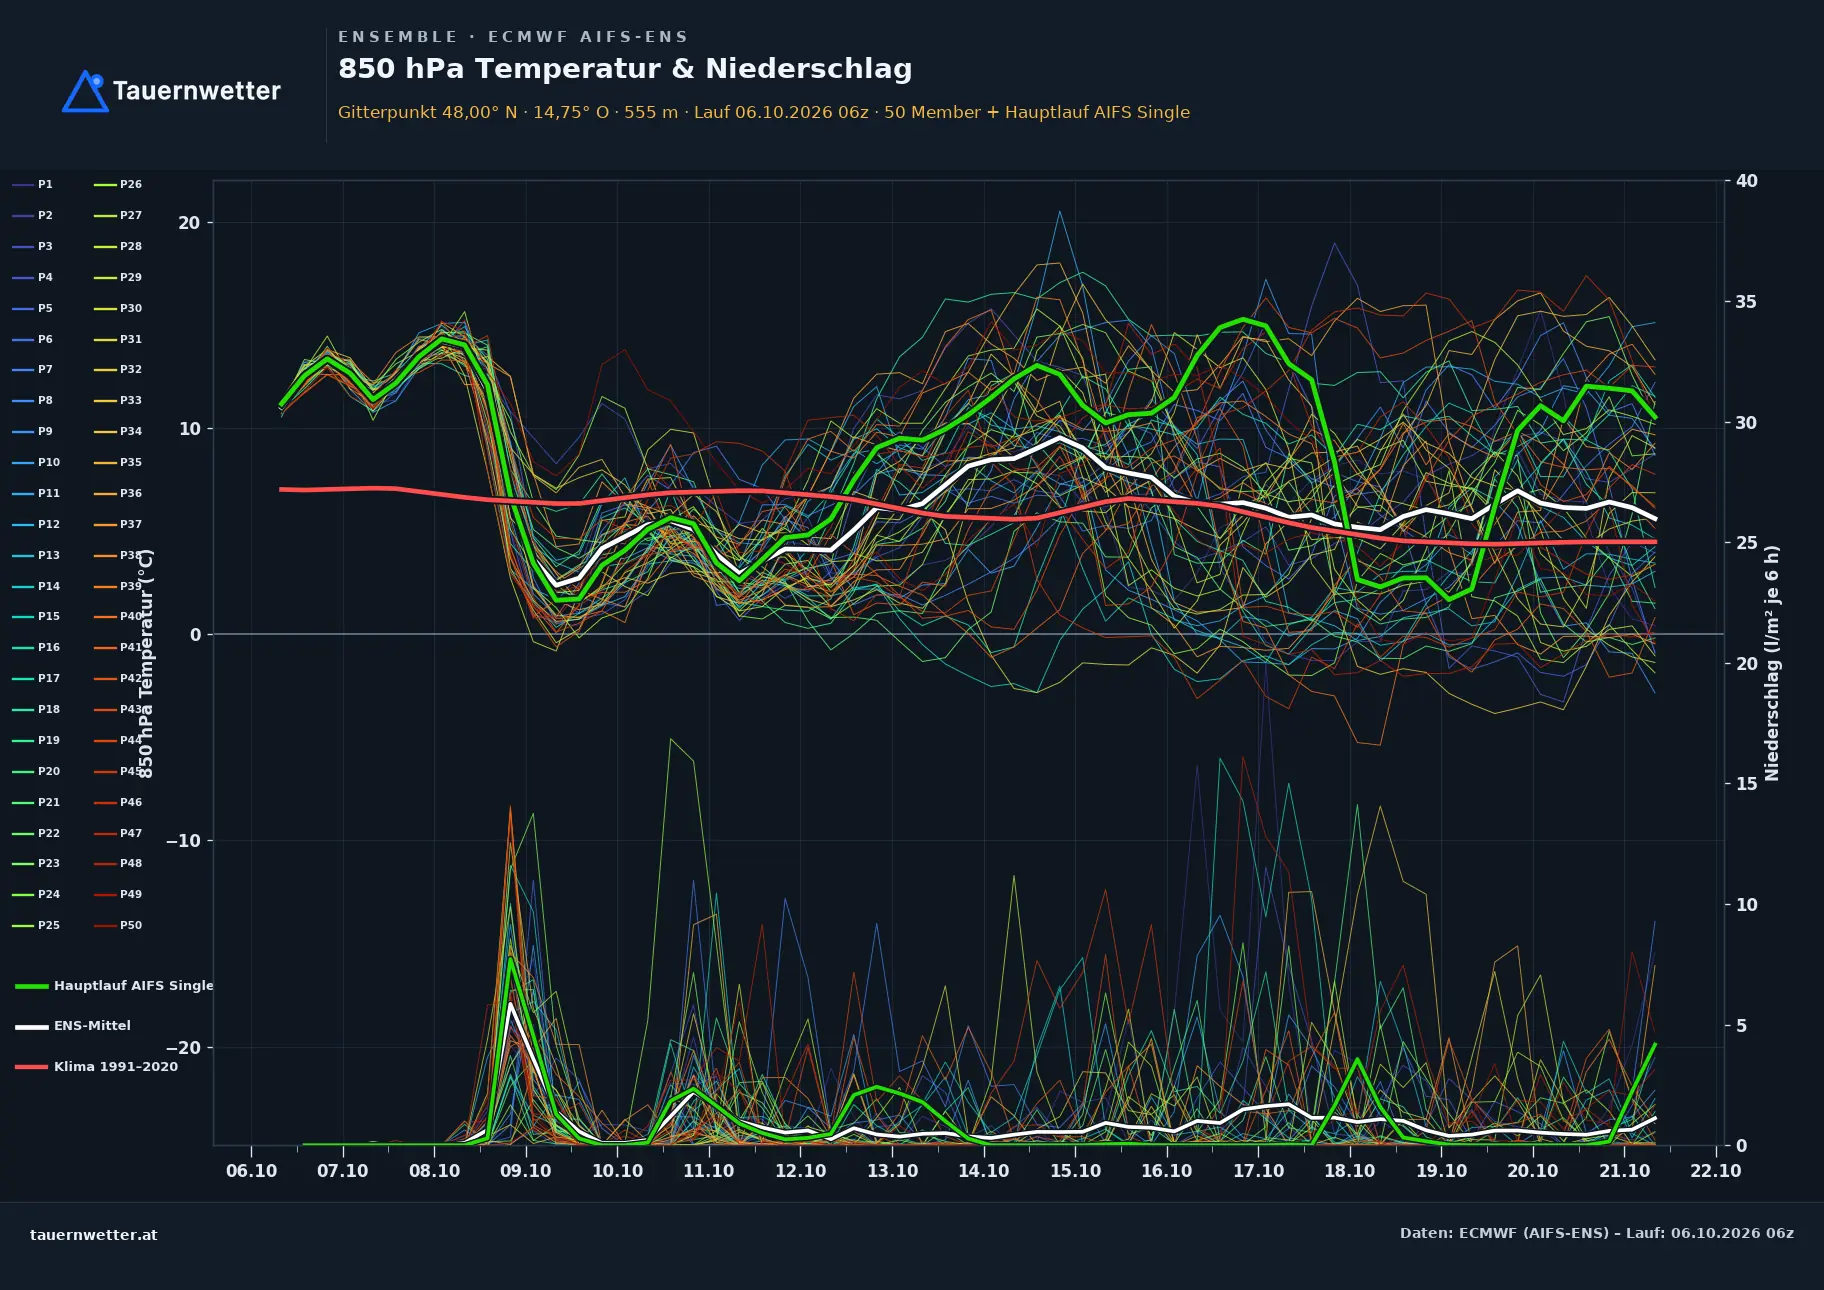
Task: Click the 18.10 date label on x-axis
Action: point(1350,1171)
